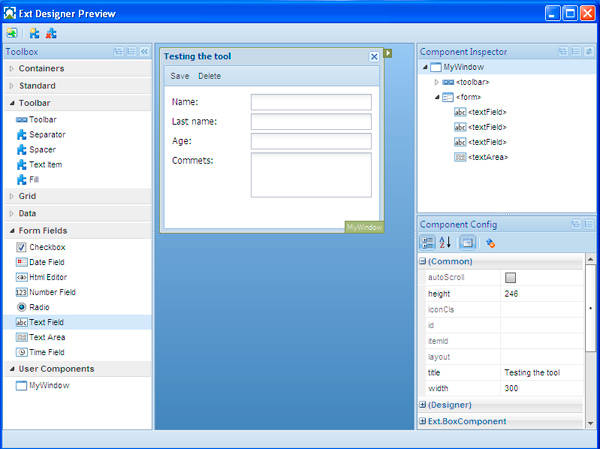Edit the title property value

point(540,372)
